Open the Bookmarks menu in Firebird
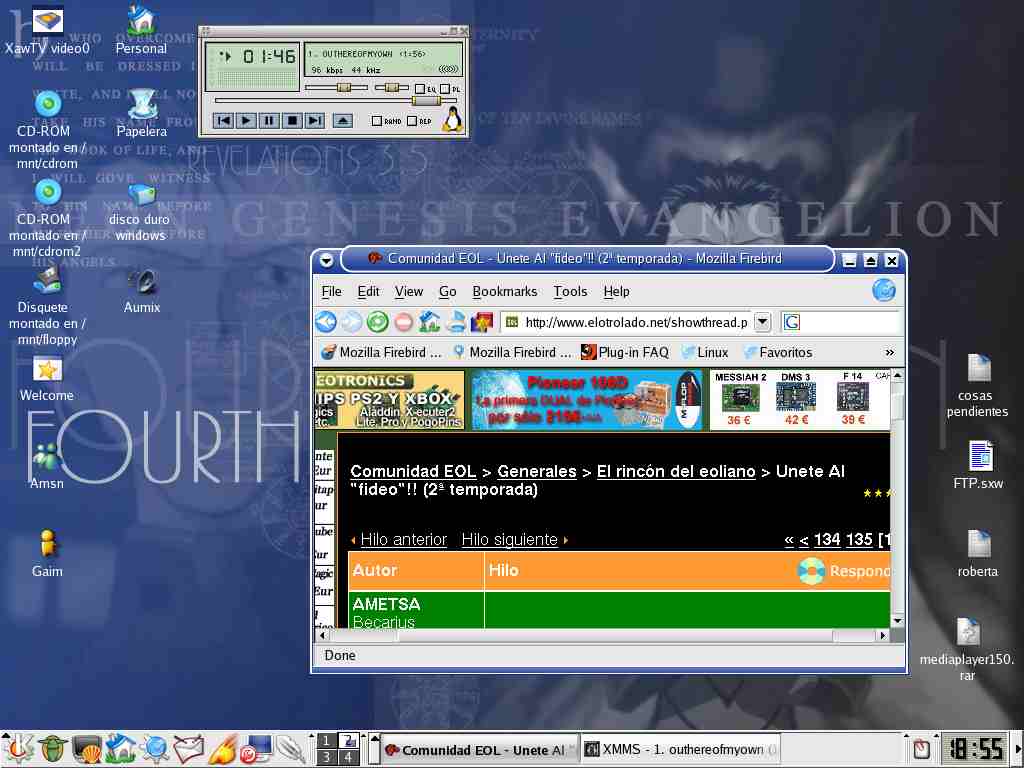The image size is (1024, 768). click(x=505, y=291)
